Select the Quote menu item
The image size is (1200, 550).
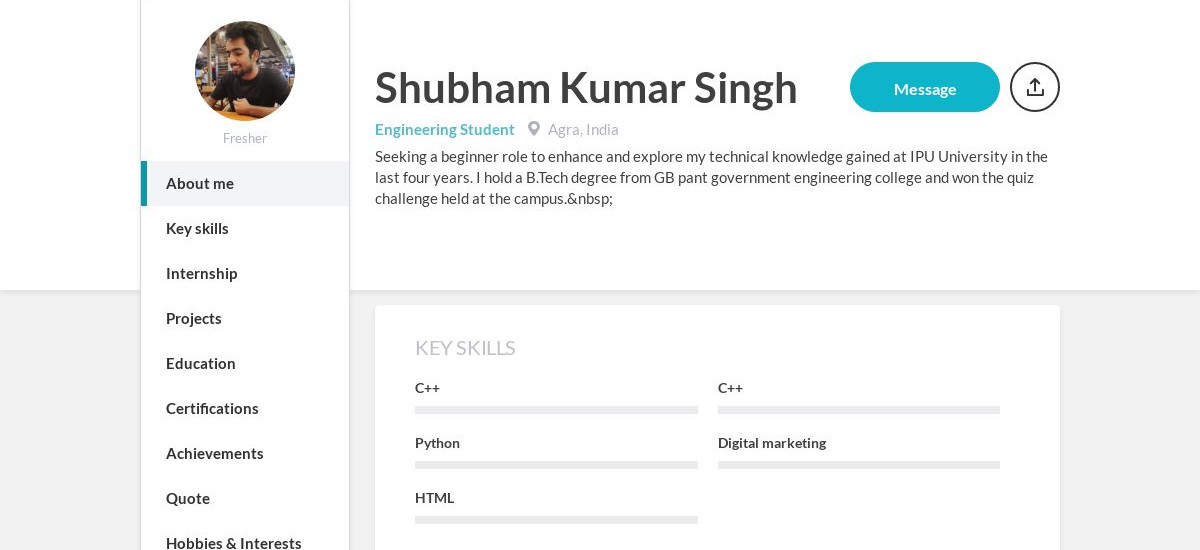[x=245, y=498]
